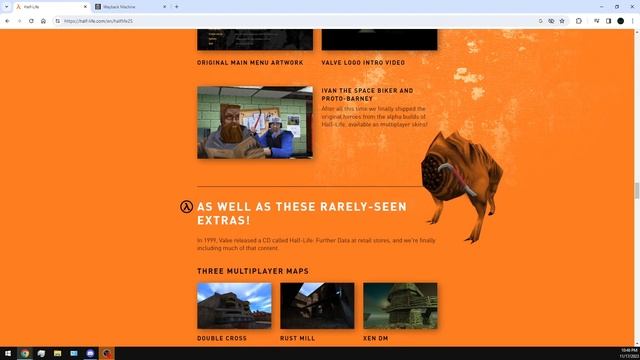Open the Double Cross map thumbnail

[x=234, y=305]
